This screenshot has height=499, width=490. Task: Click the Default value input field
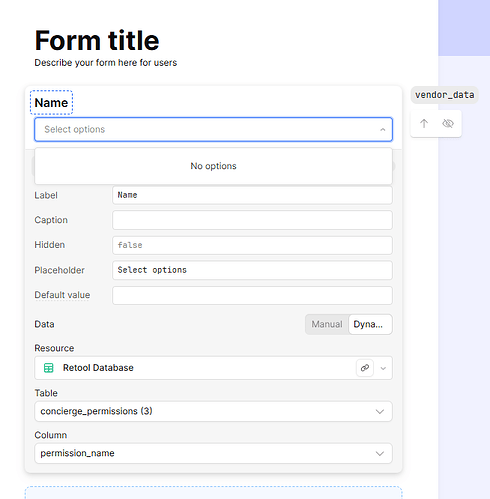point(252,295)
